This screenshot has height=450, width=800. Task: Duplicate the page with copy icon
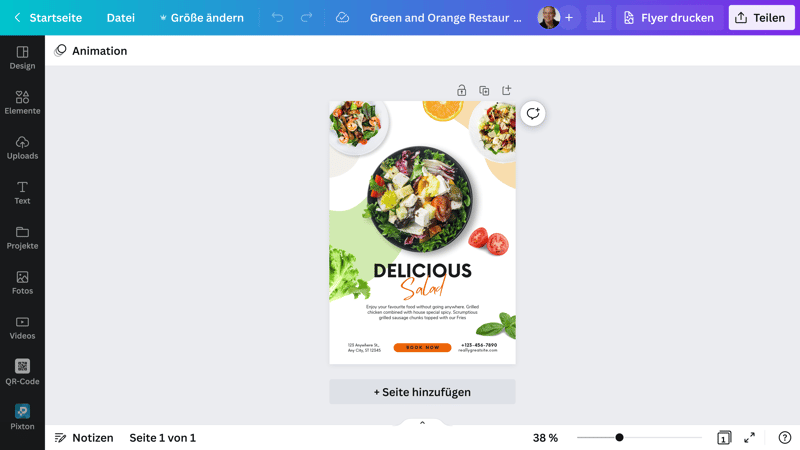[x=484, y=91]
